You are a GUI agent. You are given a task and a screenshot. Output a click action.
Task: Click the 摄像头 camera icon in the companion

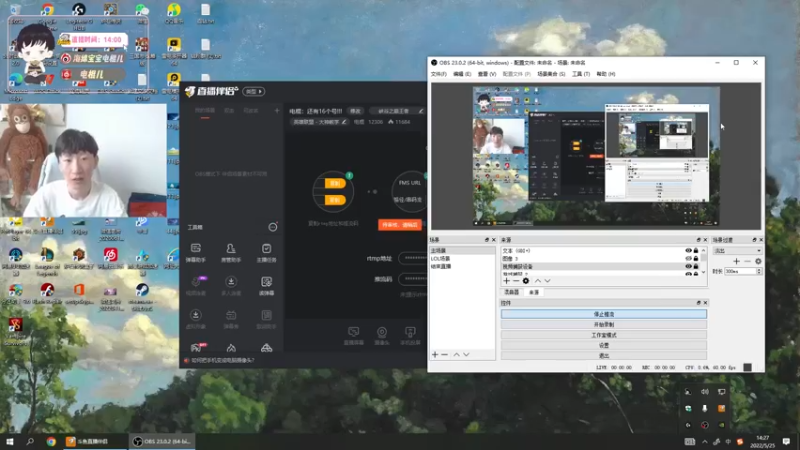(x=382, y=336)
